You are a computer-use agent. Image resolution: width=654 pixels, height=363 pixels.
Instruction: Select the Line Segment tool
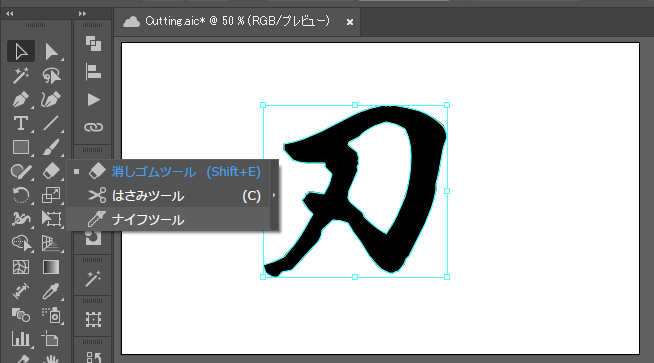pyautogui.click(x=51, y=124)
